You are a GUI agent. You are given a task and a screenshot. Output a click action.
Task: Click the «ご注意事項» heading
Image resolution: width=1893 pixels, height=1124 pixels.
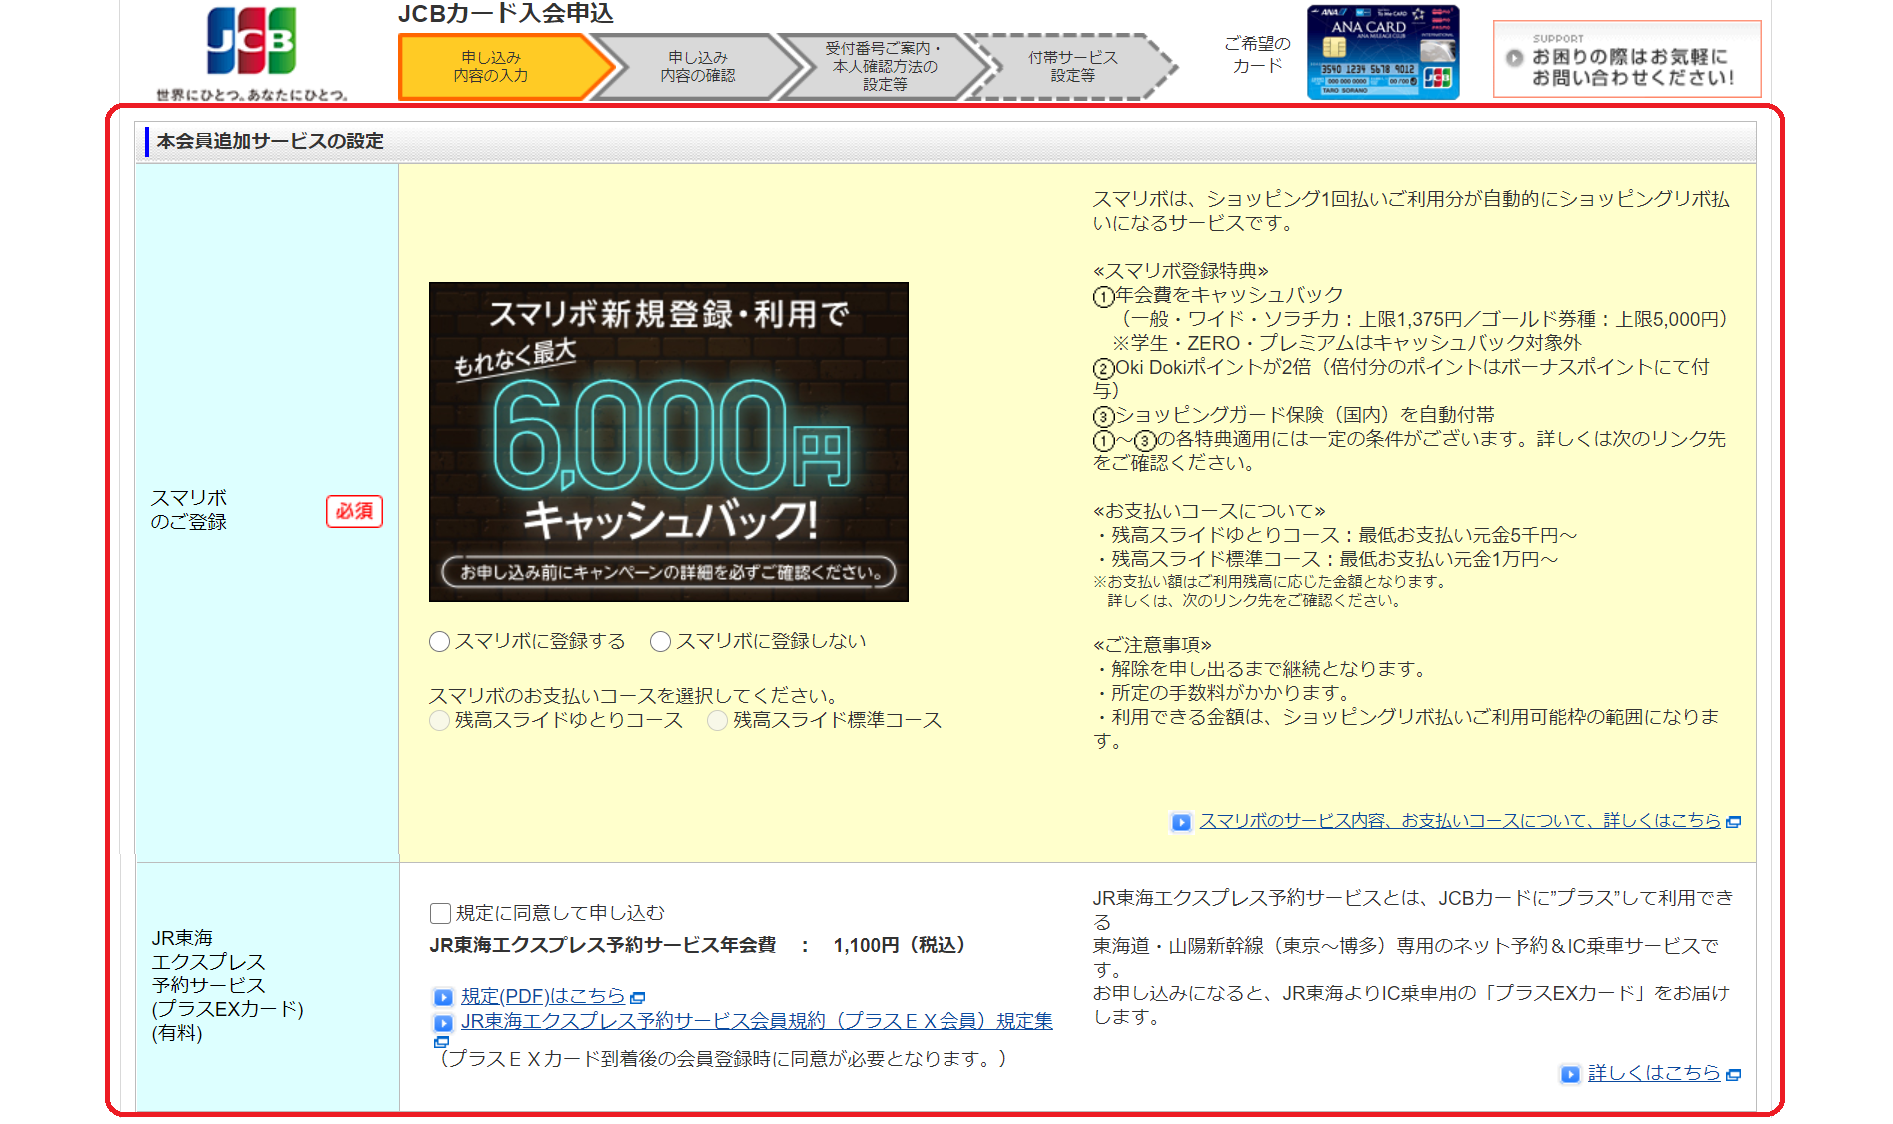pyautogui.click(x=1153, y=645)
